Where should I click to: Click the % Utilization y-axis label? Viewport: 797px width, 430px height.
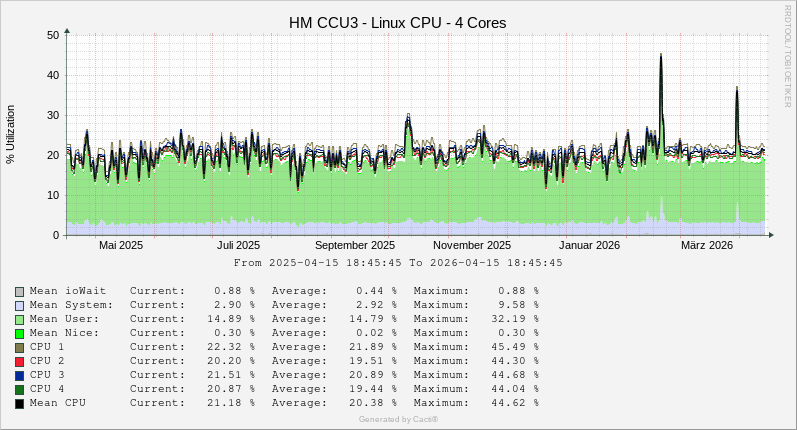click(11, 135)
